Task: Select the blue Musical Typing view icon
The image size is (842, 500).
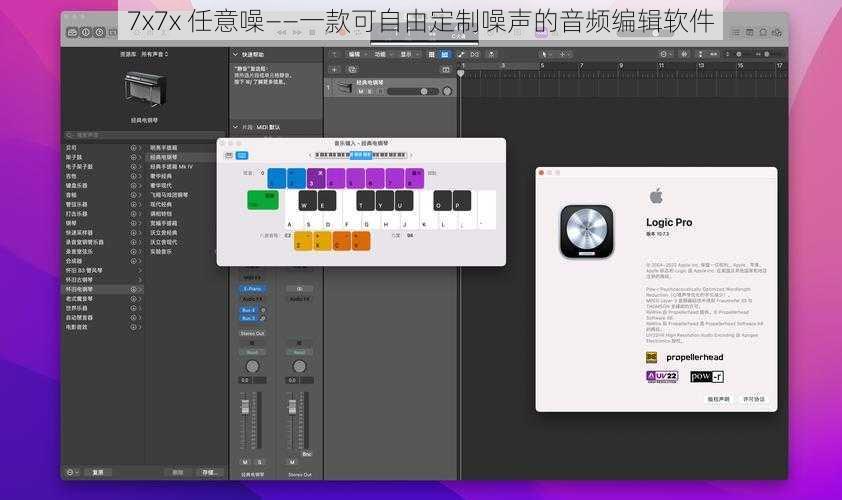Action: click(x=242, y=155)
